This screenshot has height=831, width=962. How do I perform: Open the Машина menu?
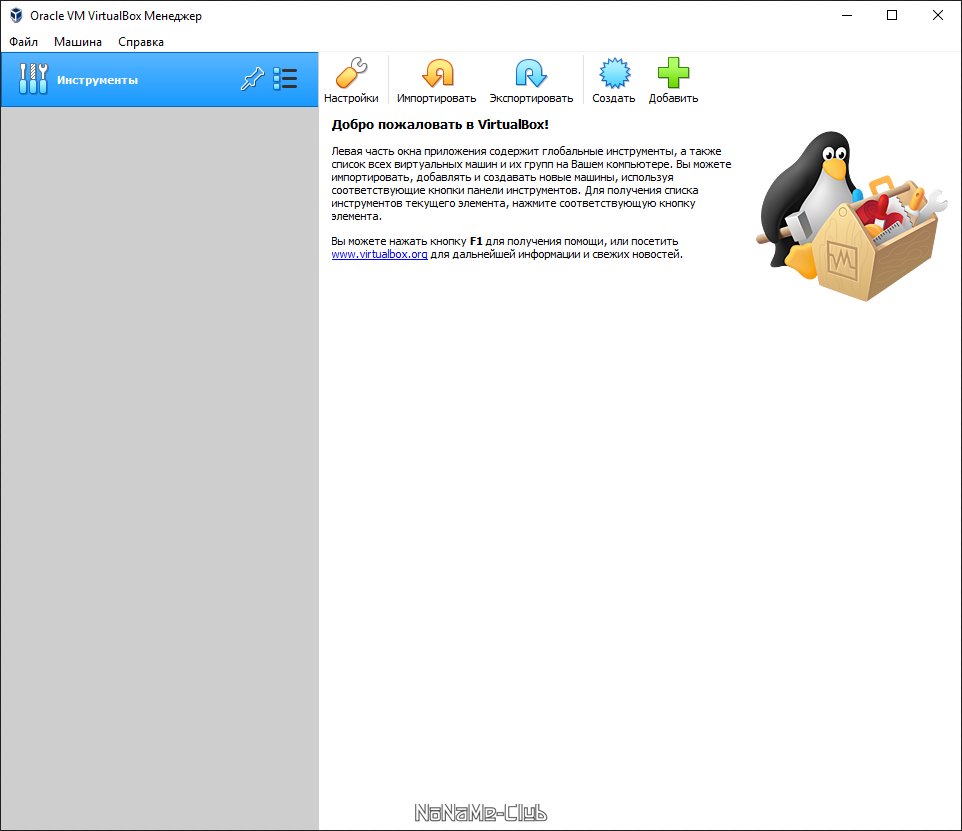point(78,42)
